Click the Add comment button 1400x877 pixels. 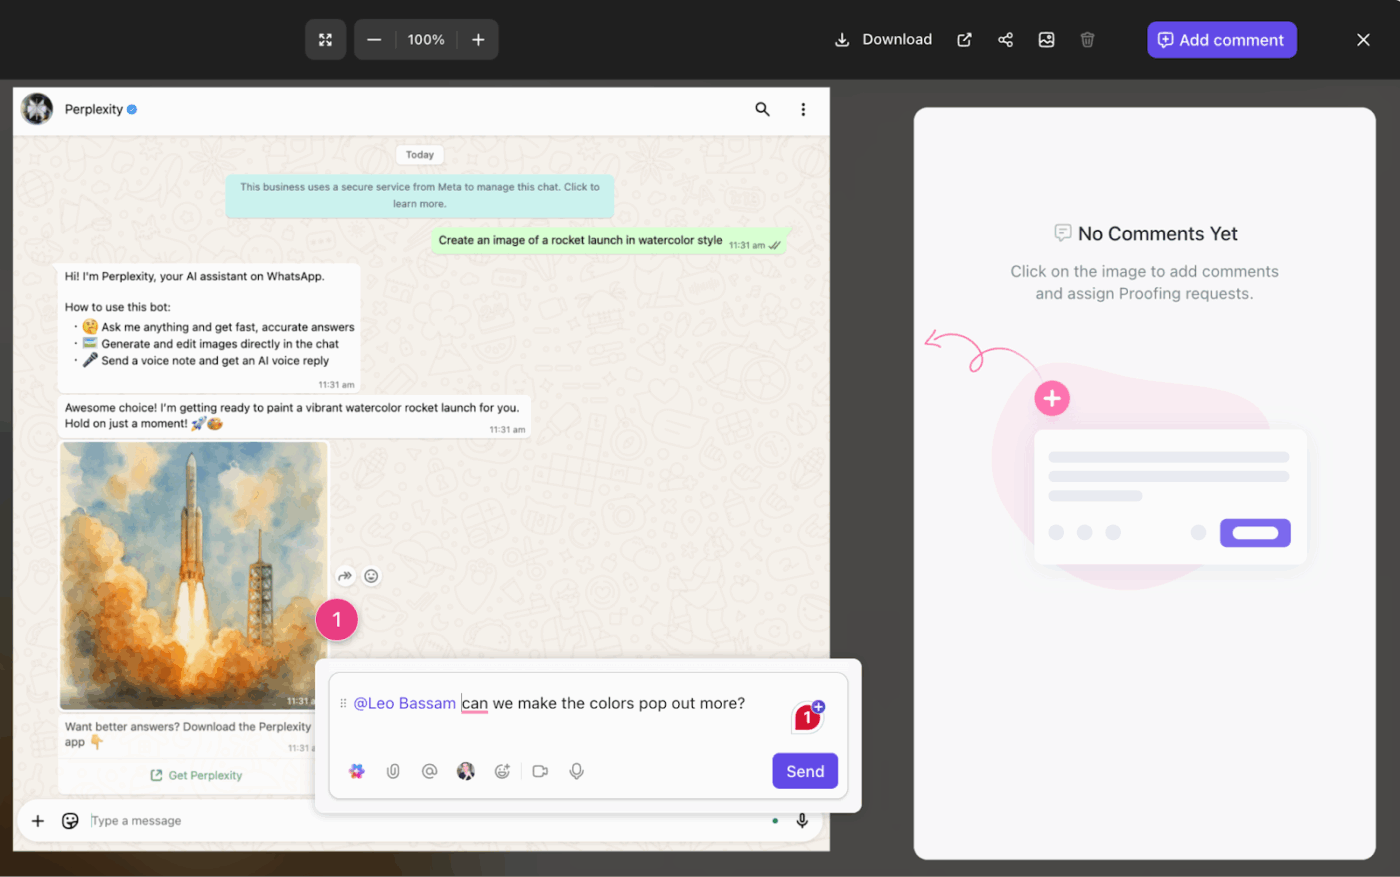tap(1221, 39)
